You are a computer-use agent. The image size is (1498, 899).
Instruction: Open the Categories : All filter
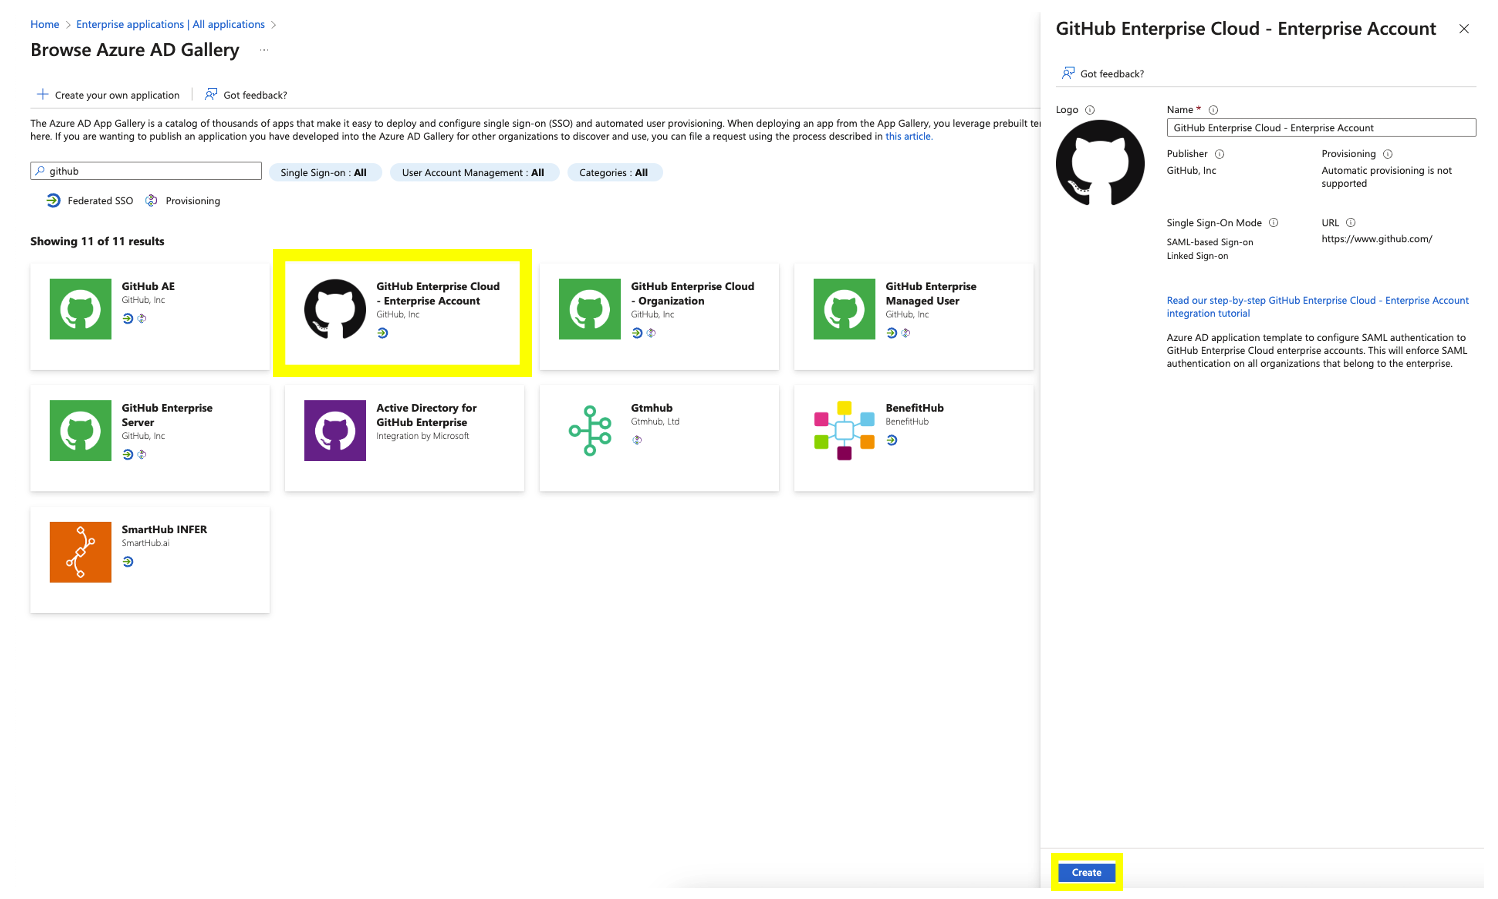coord(614,173)
